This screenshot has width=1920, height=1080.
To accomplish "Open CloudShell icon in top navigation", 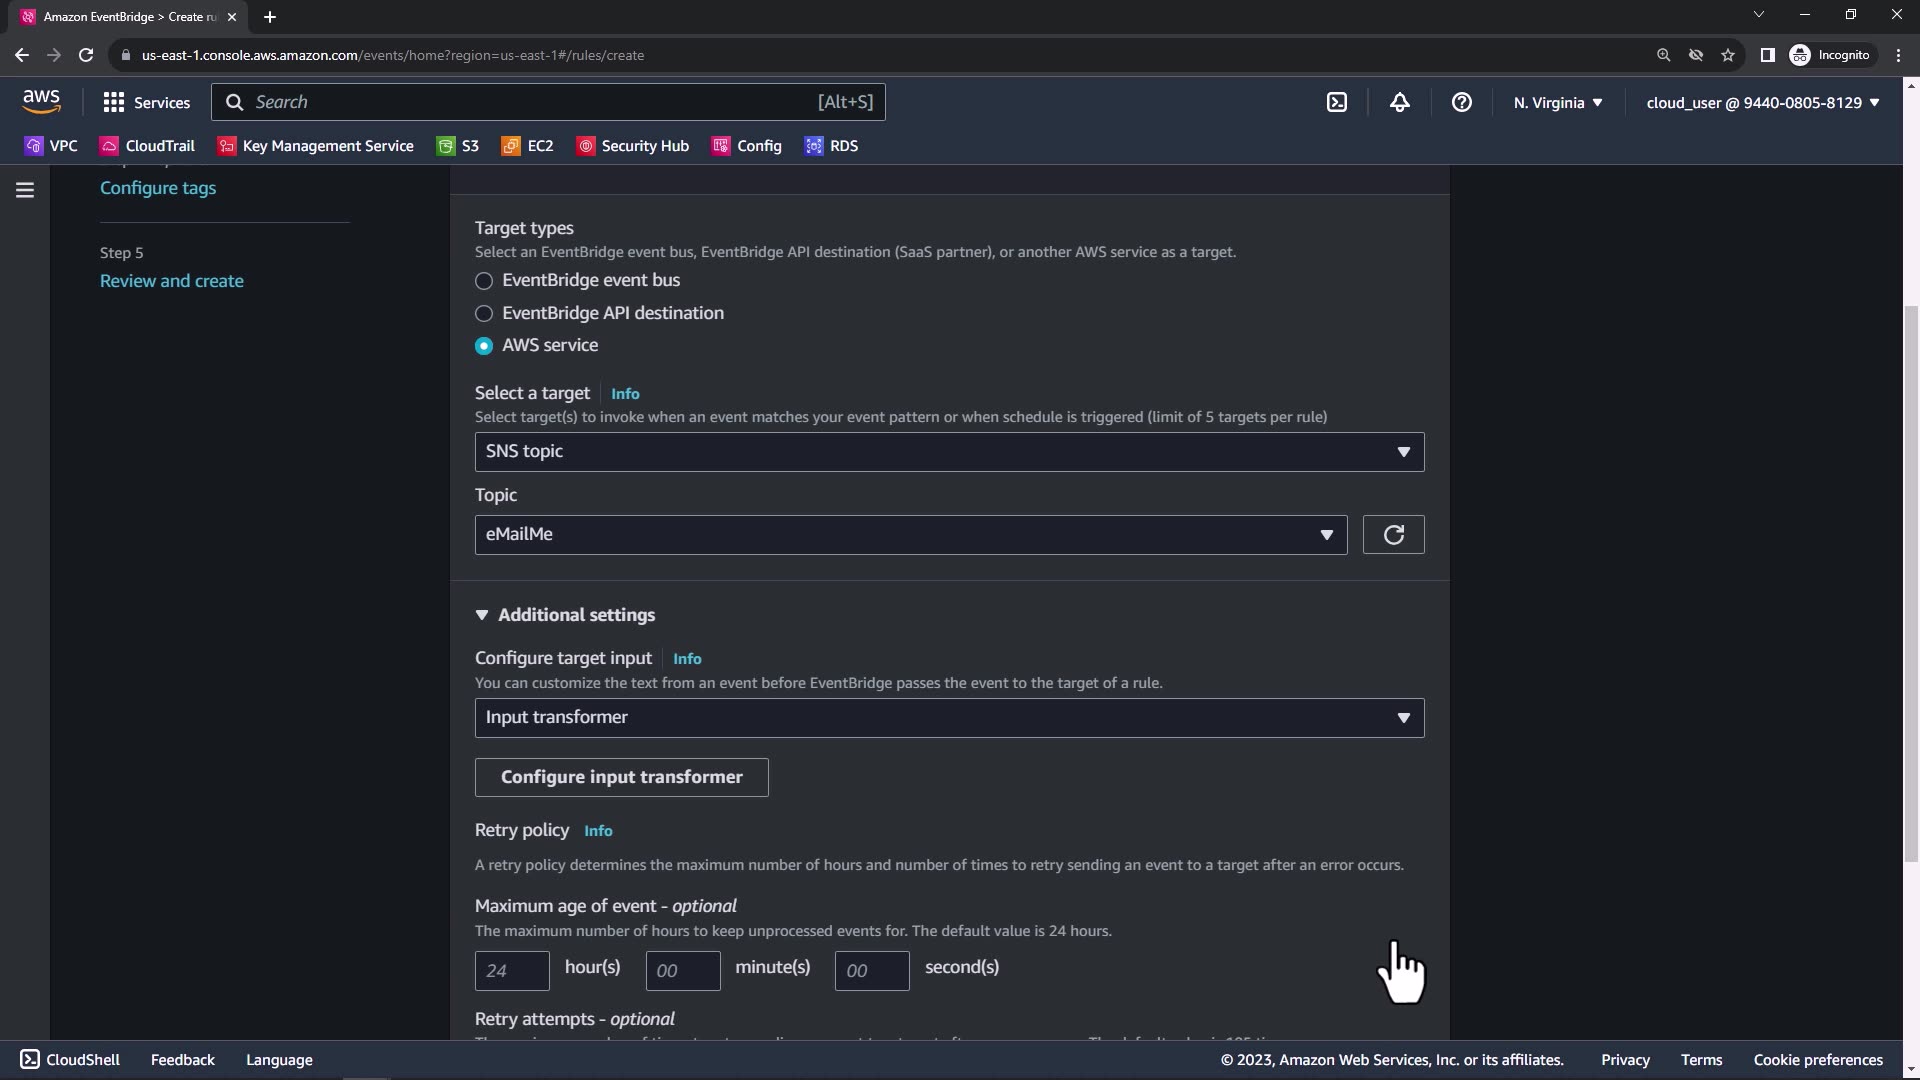I will click(1337, 102).
